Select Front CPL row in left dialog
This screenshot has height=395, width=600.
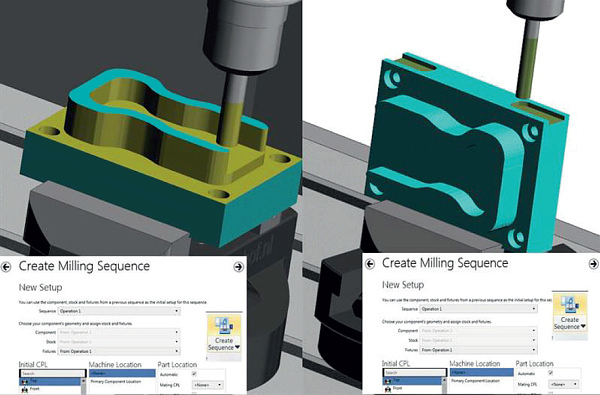point(50,389)
